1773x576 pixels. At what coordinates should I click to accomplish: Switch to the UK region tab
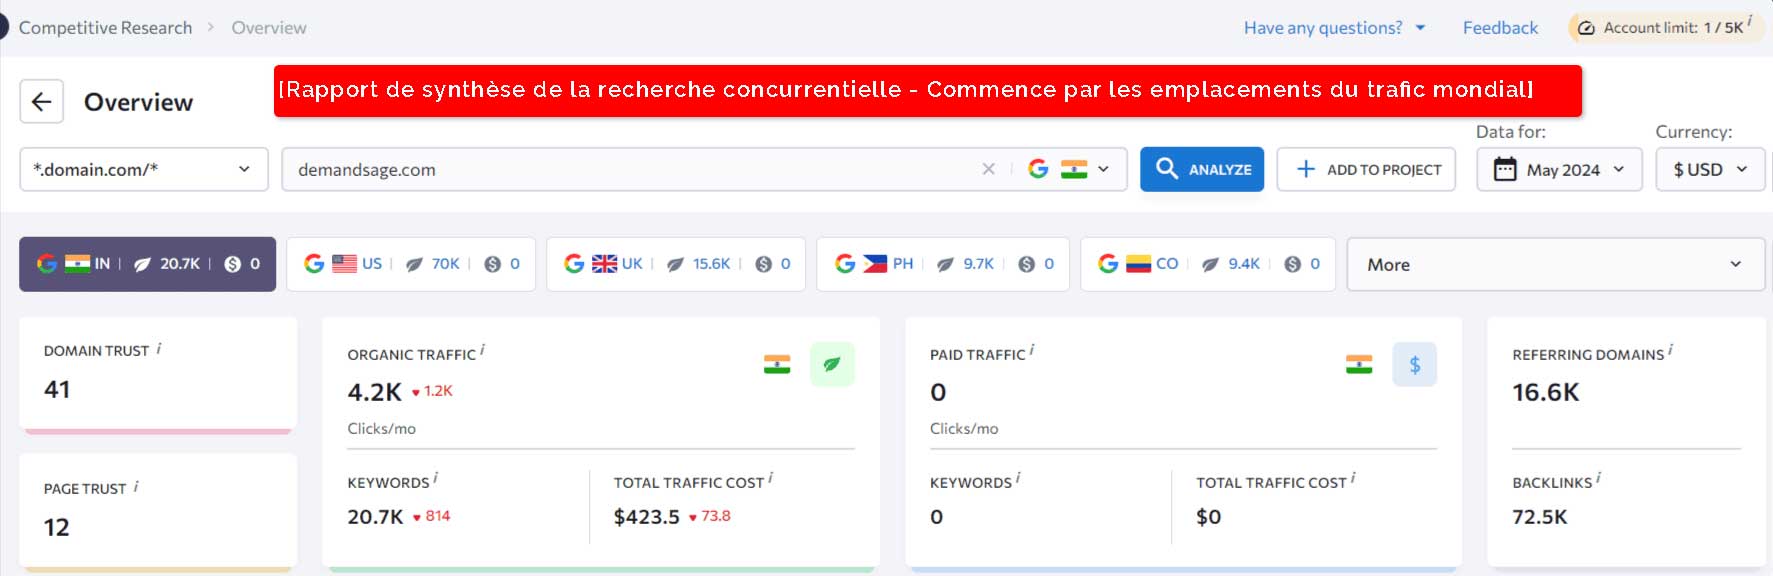676,264
